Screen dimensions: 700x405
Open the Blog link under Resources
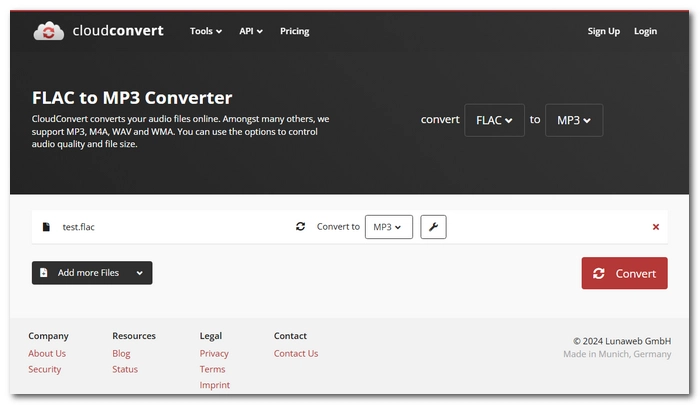[x=121, y=353]
